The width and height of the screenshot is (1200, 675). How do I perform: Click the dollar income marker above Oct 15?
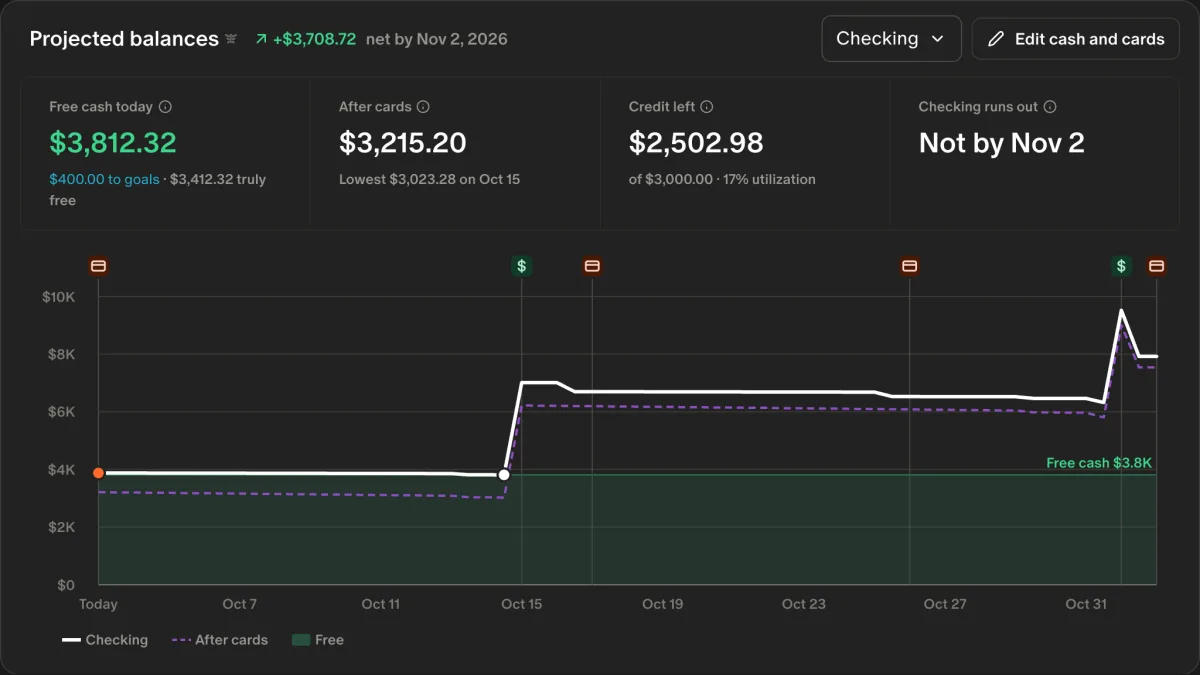[x=522, y=266]
